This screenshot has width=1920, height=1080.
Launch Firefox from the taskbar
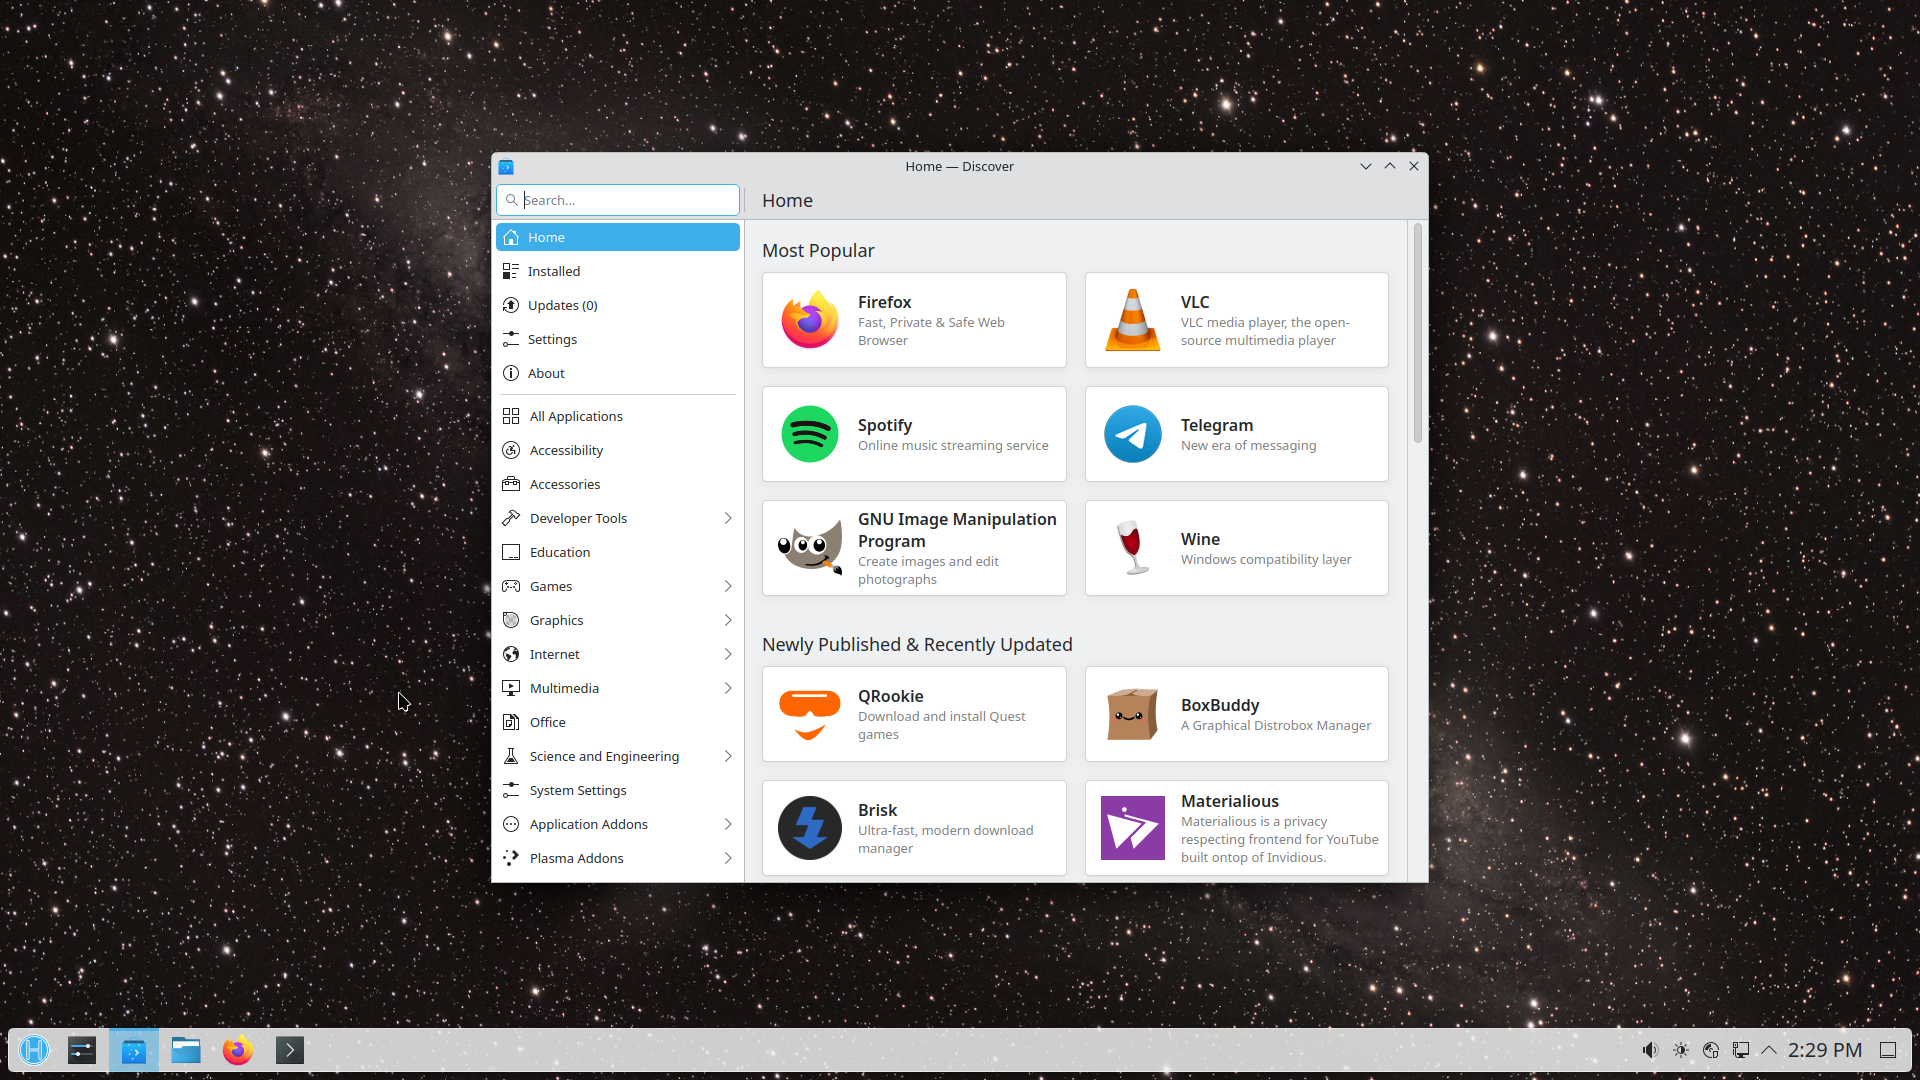coord(238,1050)
